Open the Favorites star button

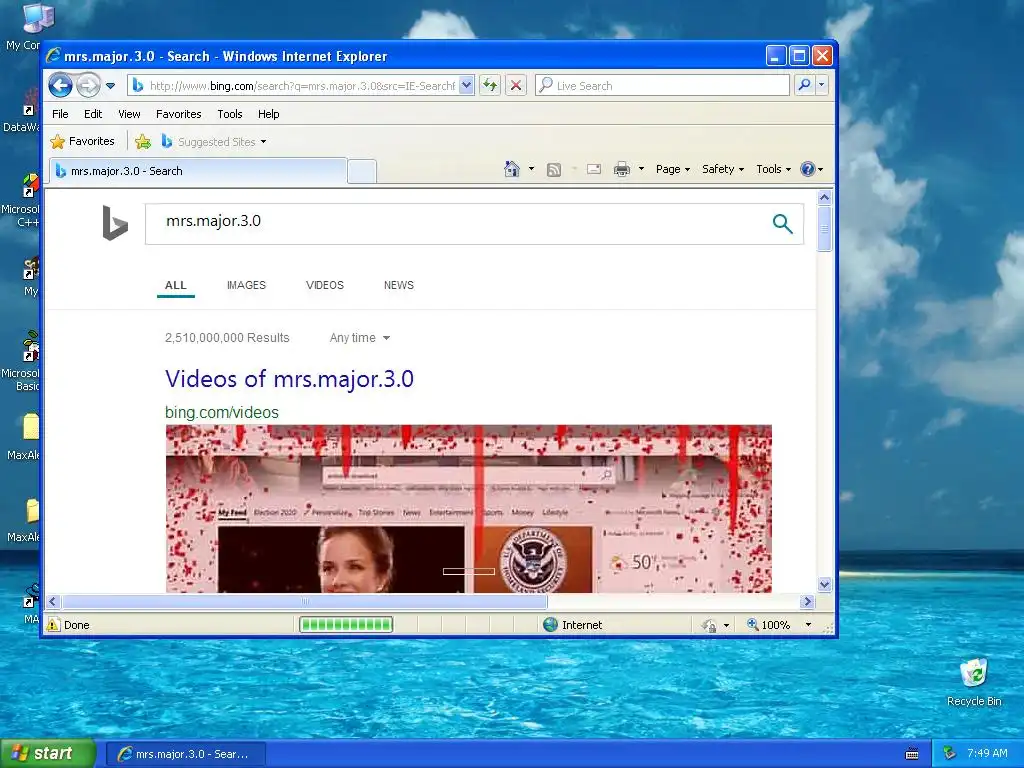click(x=83, y=141)
